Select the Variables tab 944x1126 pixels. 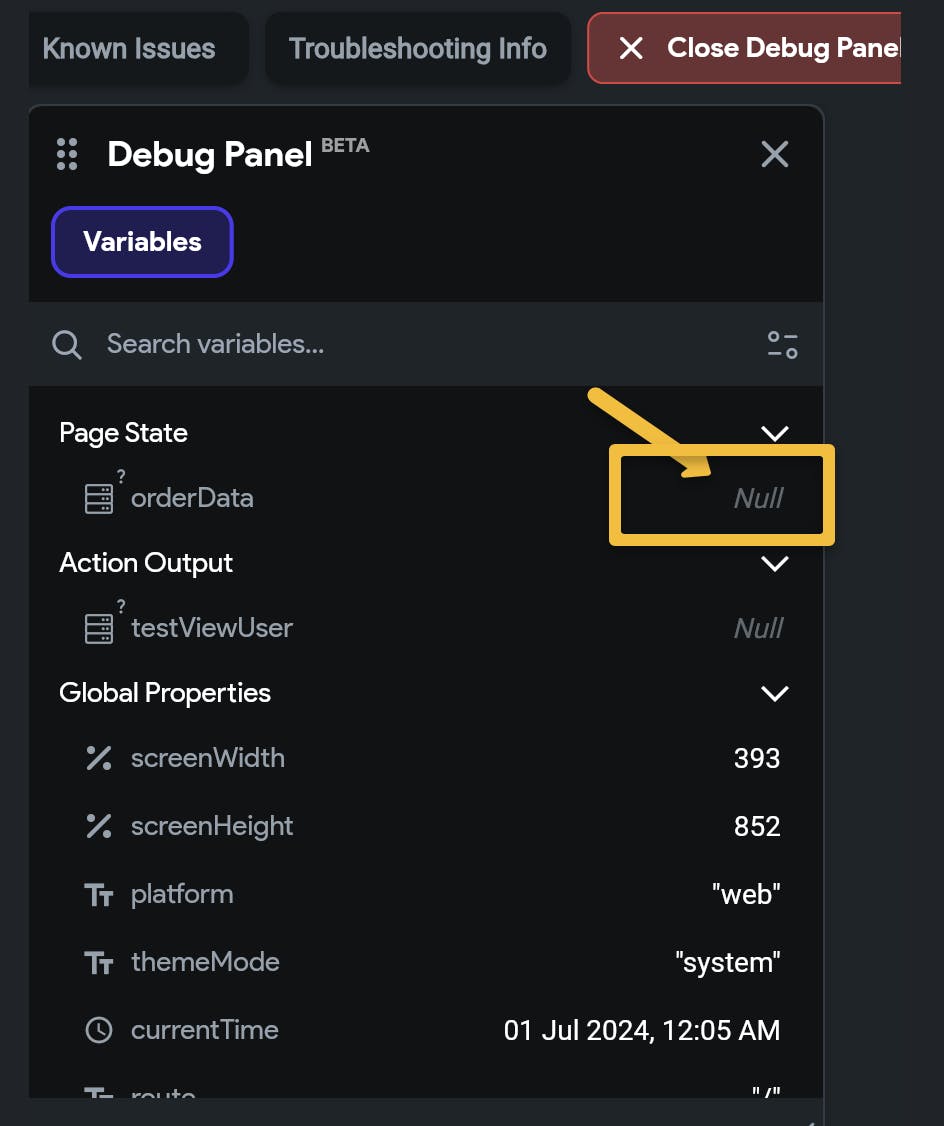pyautogui.click(x=142, y=242)
